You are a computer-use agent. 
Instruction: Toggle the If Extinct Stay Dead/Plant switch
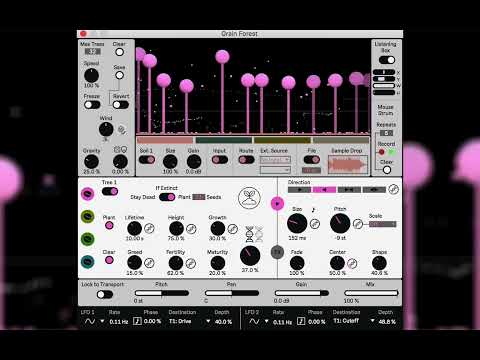[x=167, y=197]
